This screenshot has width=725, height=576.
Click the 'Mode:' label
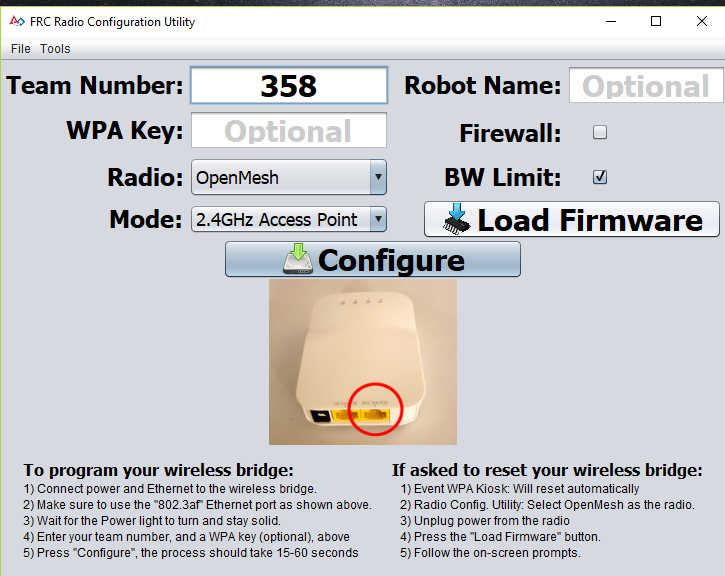click(x=146, y=219)
